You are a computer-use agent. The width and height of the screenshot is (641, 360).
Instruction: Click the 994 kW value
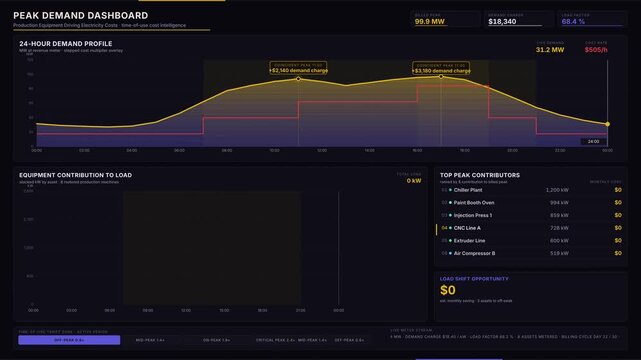coord(559,203)
